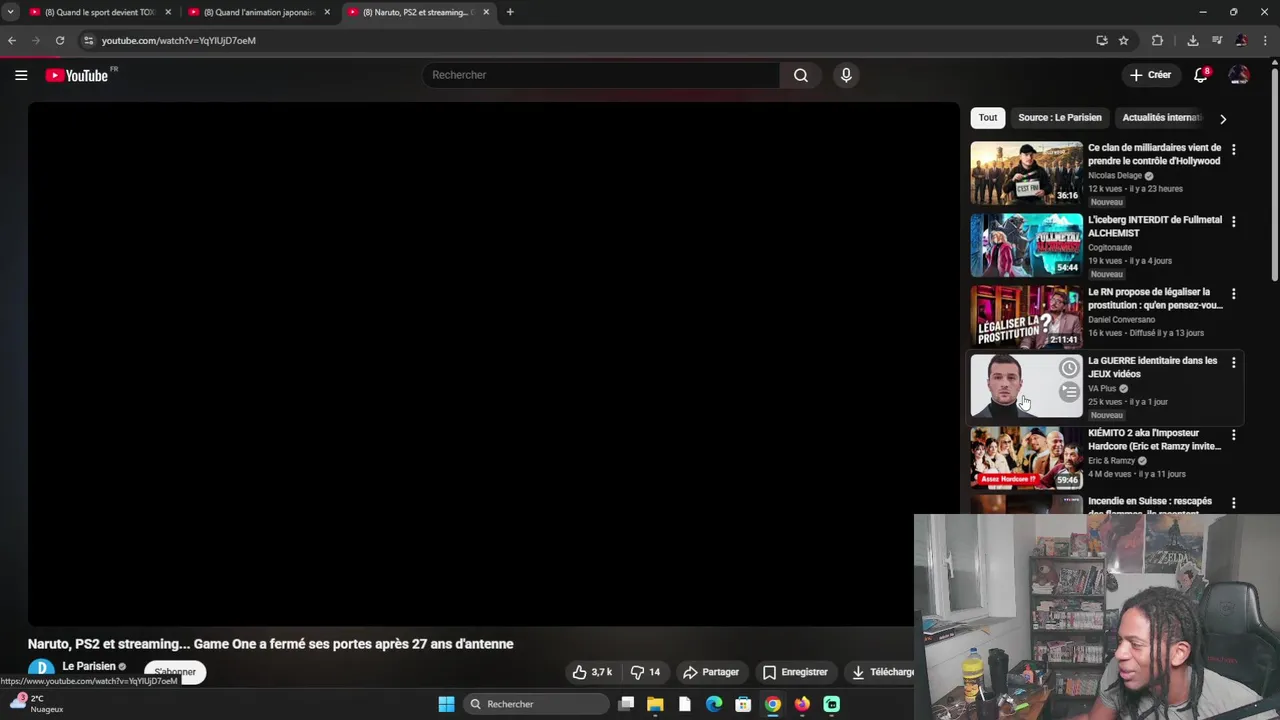Open the Windows Start menu
Viewport: 1280px width, 720px height.
click(446, 704)
